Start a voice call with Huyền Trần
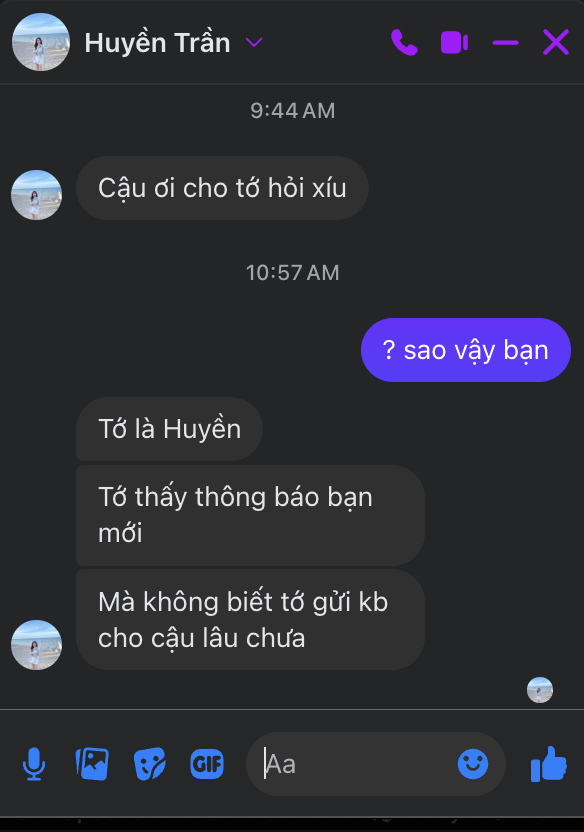 [x=404, y=42]
